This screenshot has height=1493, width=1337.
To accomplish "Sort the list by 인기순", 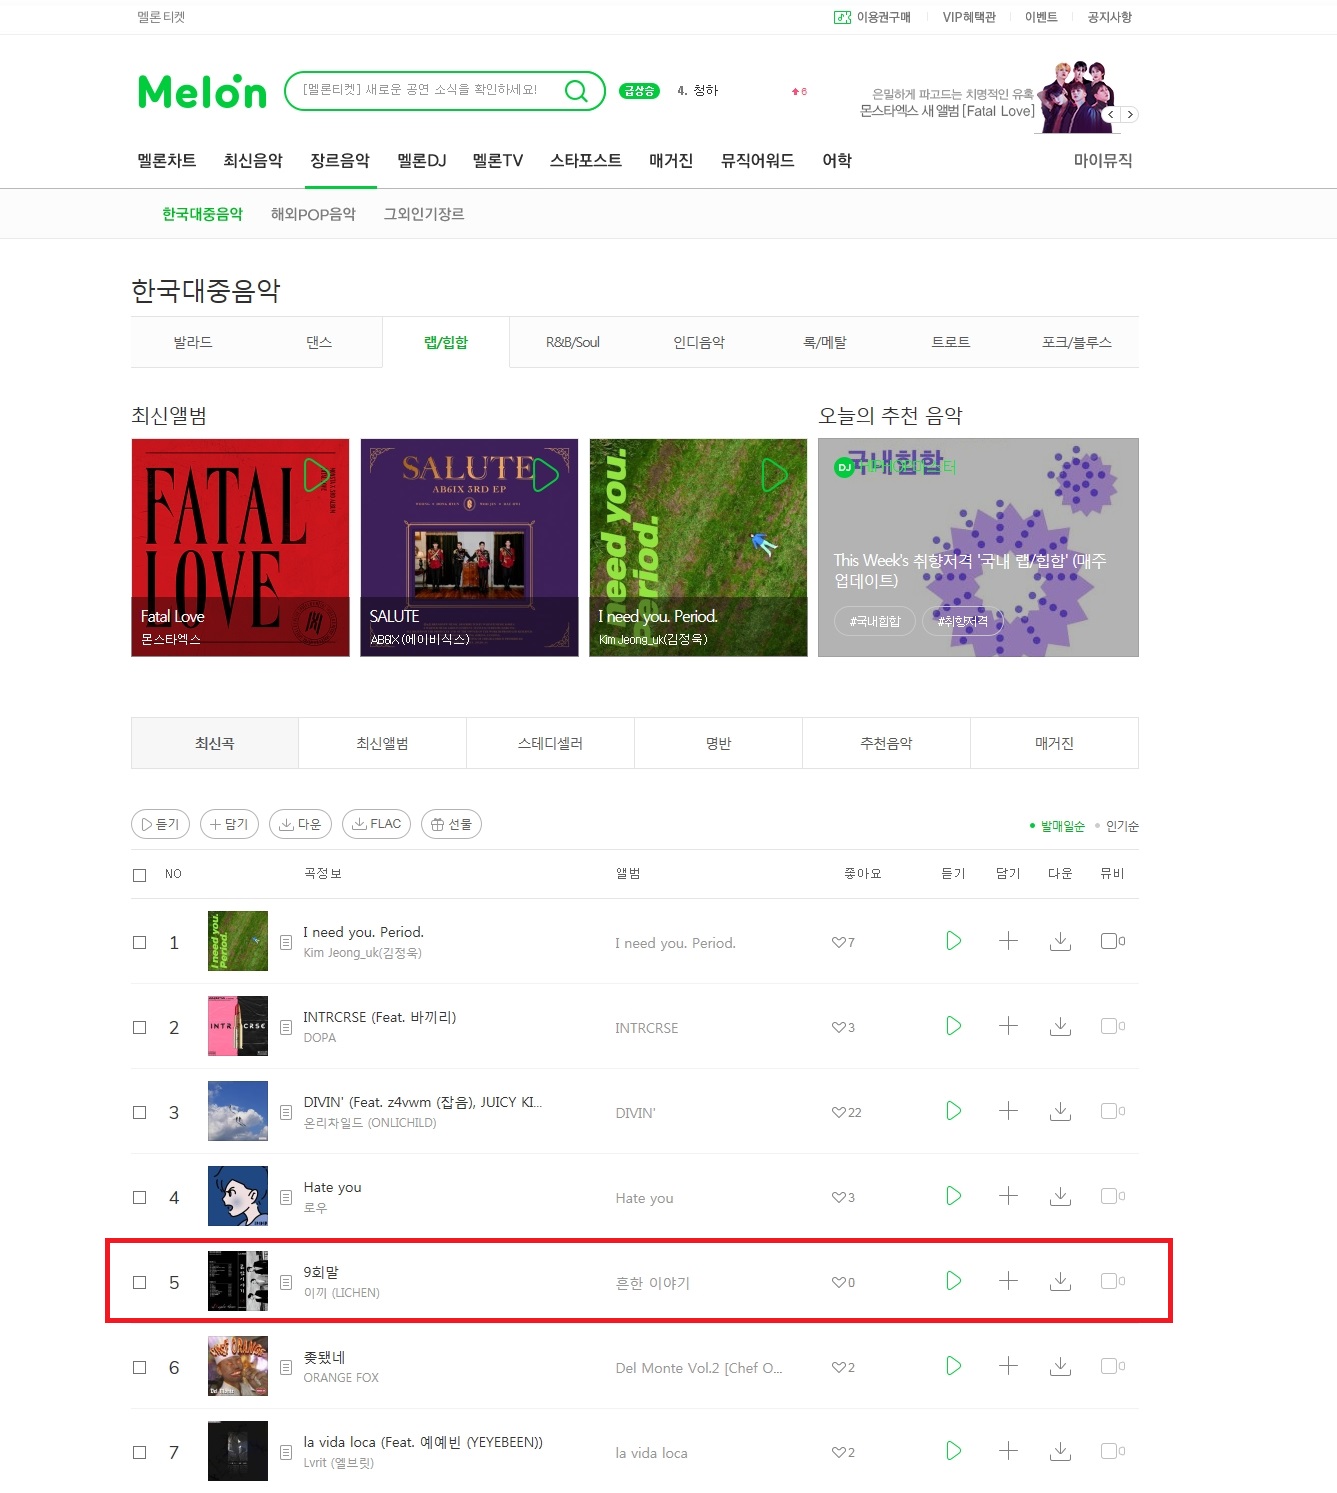I will click(x=1122, y=826).
